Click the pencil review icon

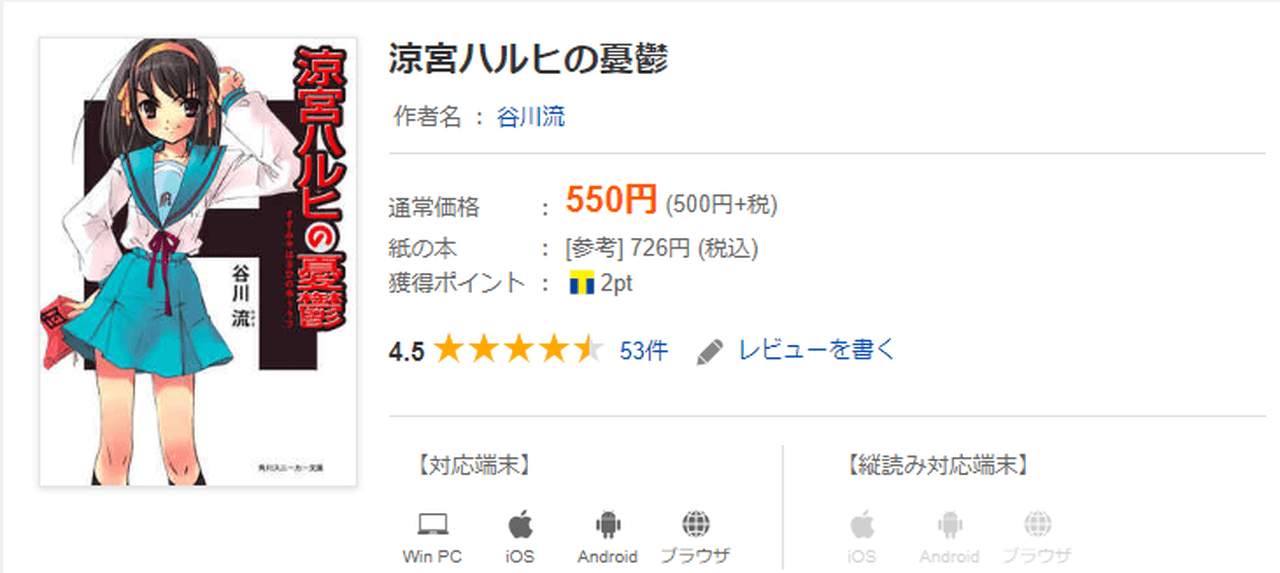710,352
